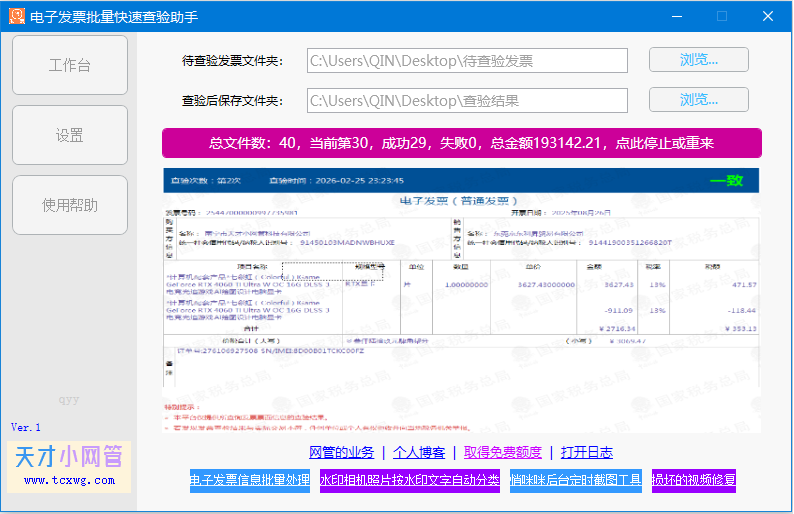
Task: Open the log via 打开日志
Action: point(586,452)
